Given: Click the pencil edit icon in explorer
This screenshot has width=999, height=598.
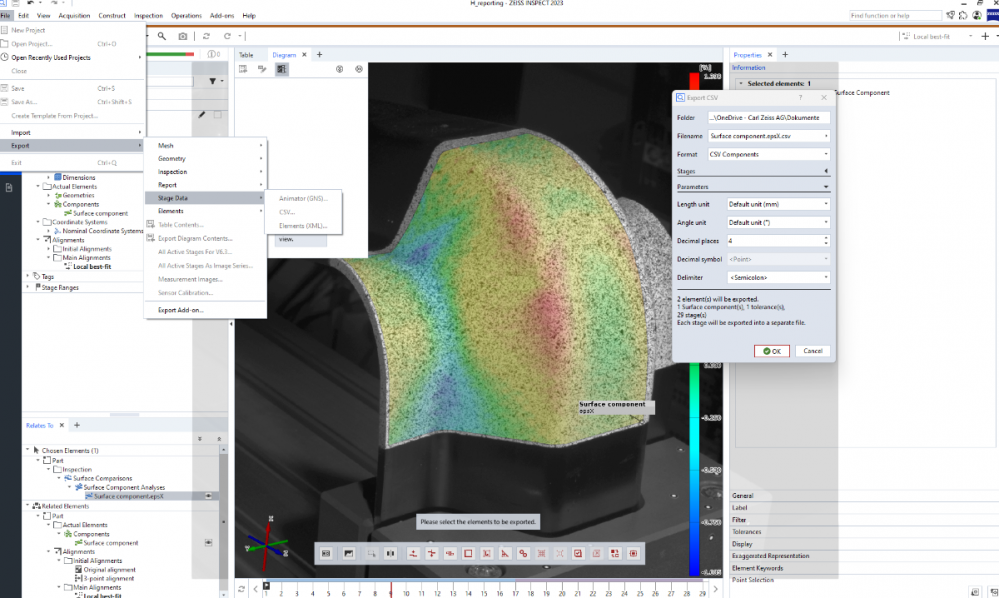Looking at the screenshot, I should (x=201, y=115).
